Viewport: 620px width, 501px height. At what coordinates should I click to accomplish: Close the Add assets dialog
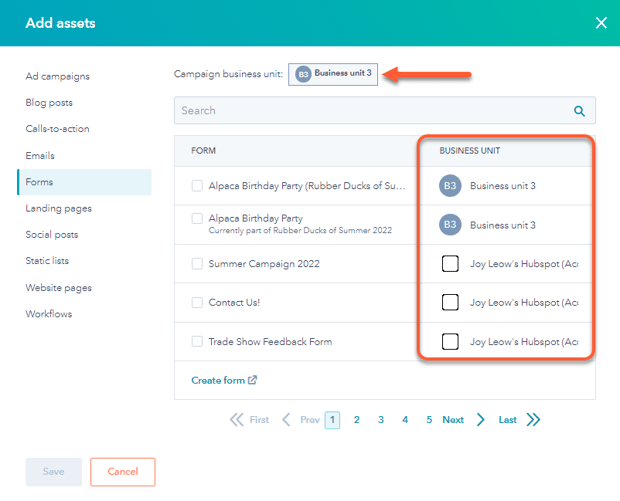coord(601,23)
